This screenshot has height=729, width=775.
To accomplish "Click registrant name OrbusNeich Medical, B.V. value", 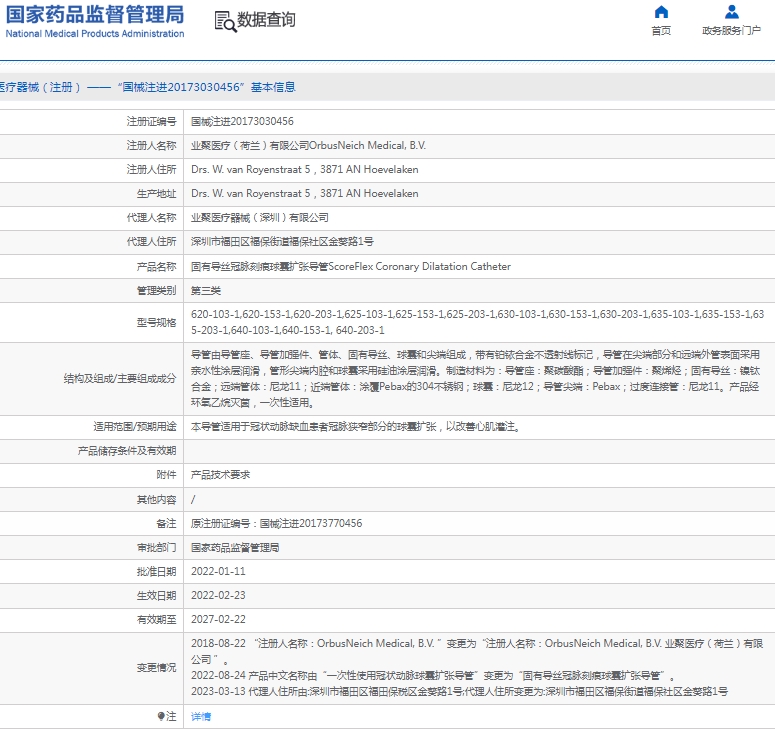I will pos(308,146).
